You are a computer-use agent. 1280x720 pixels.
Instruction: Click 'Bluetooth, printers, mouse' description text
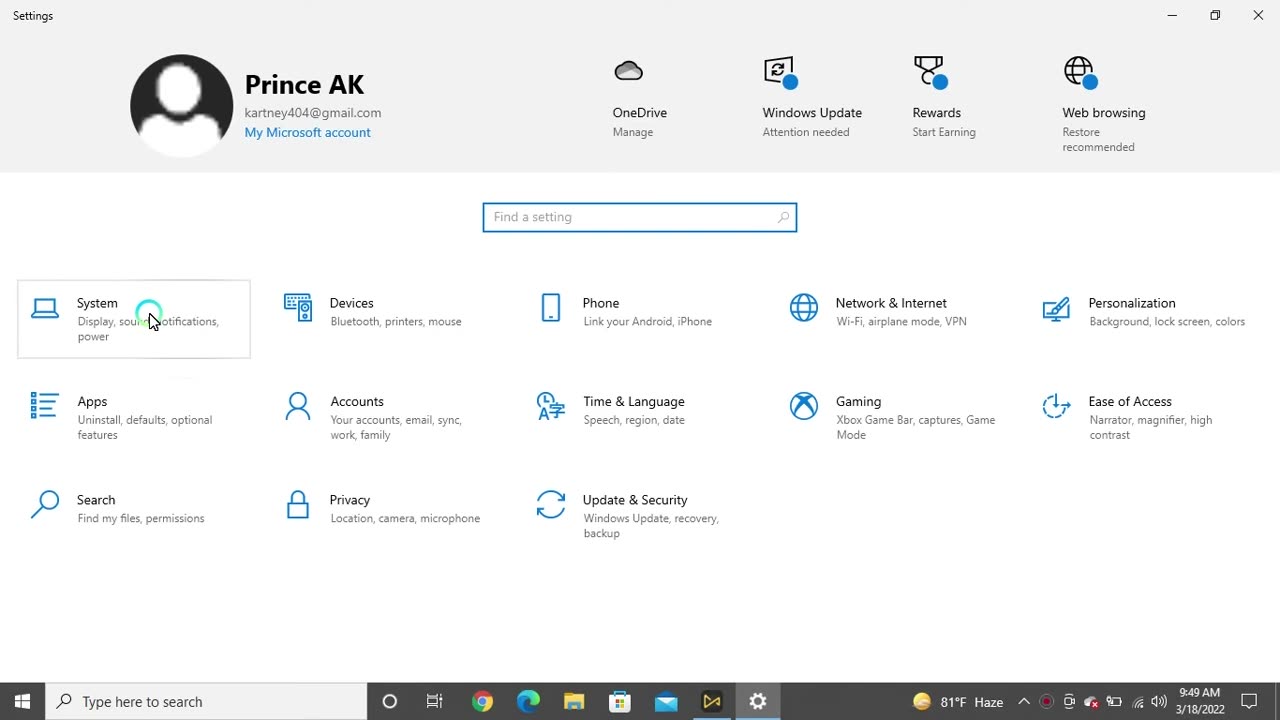click(x=396, y=322)
